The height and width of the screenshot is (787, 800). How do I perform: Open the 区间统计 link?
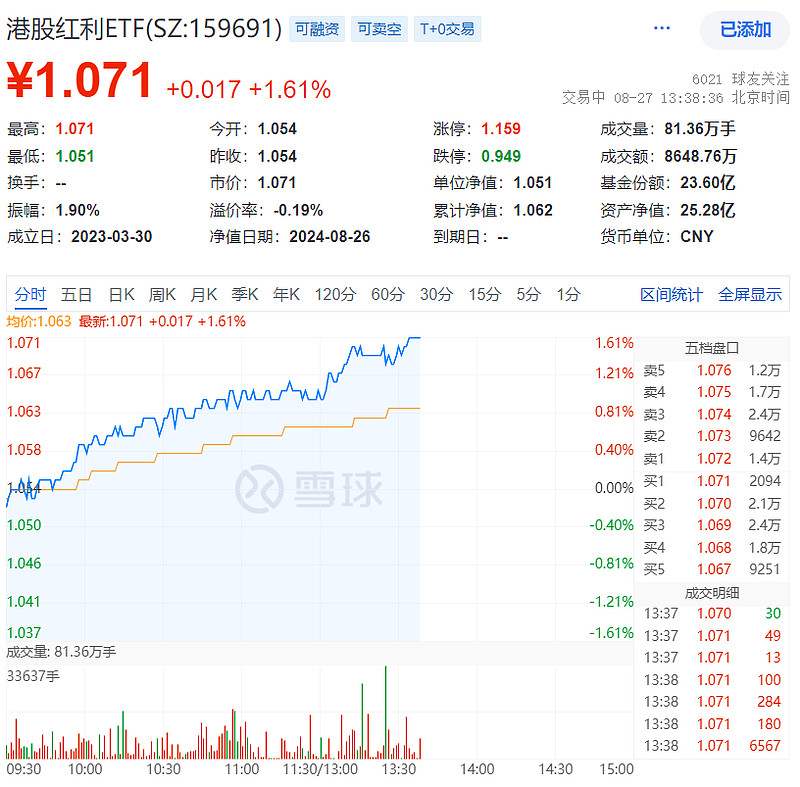click(x=671, y=294)
